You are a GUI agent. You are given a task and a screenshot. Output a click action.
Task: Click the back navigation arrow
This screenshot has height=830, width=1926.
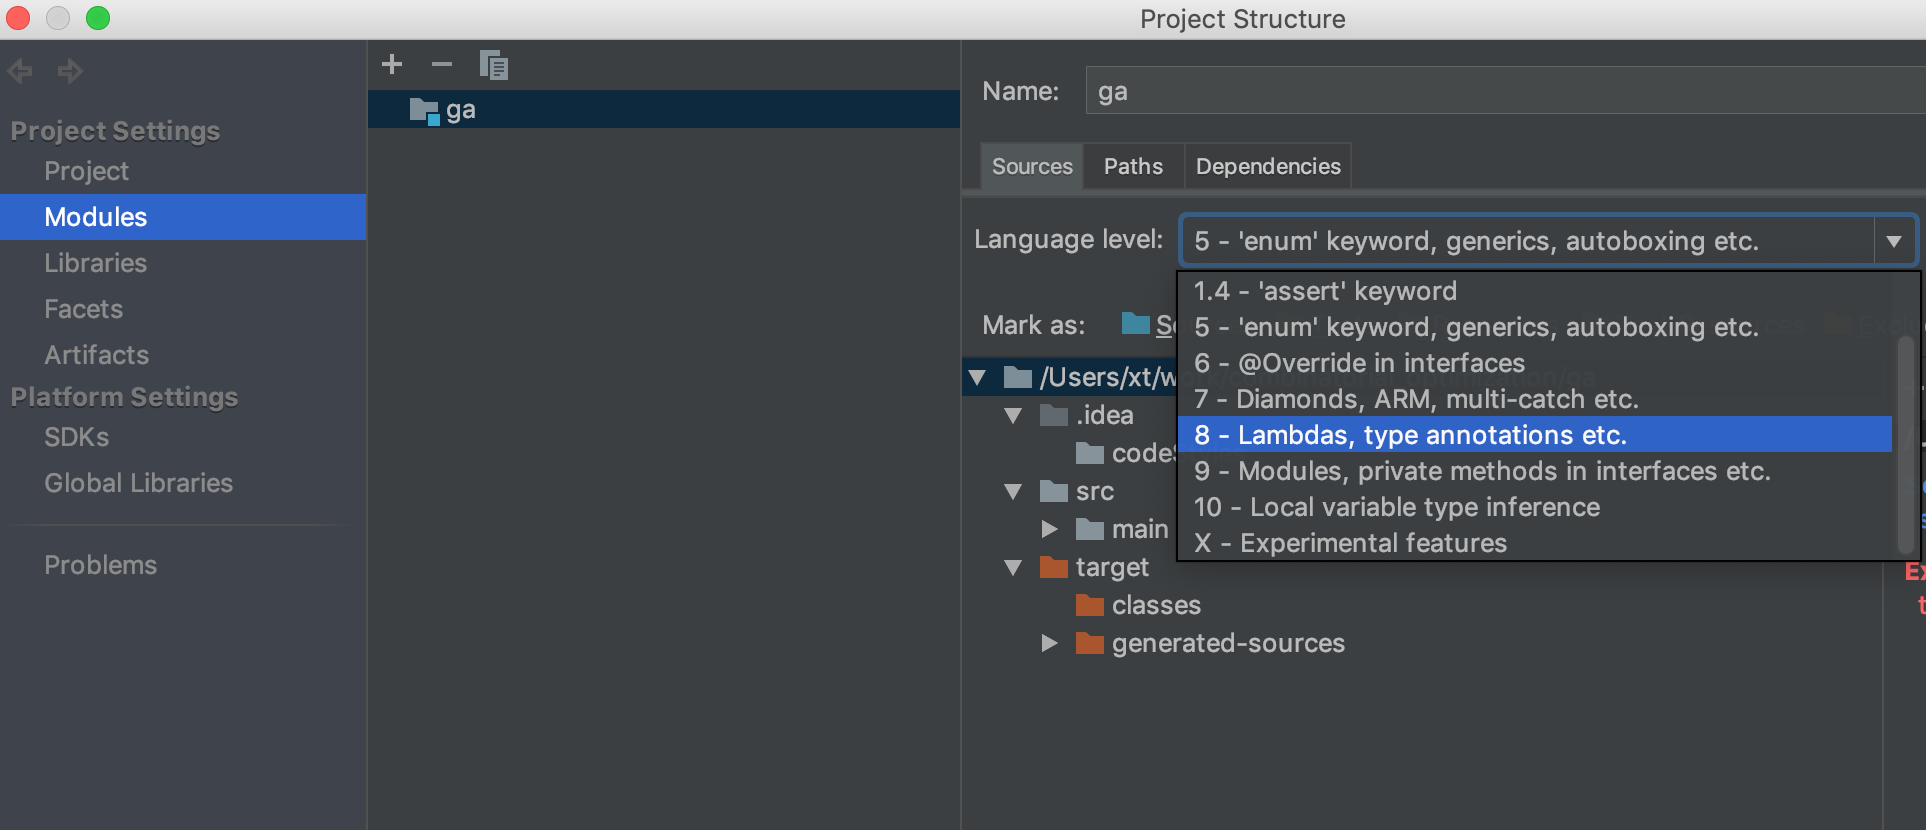pos(20,71)
